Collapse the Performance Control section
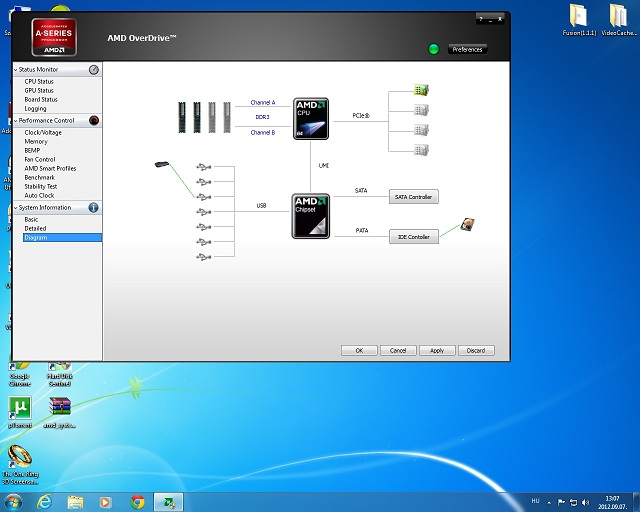This screenshot has height=512, width=640. tap(16, 121)
